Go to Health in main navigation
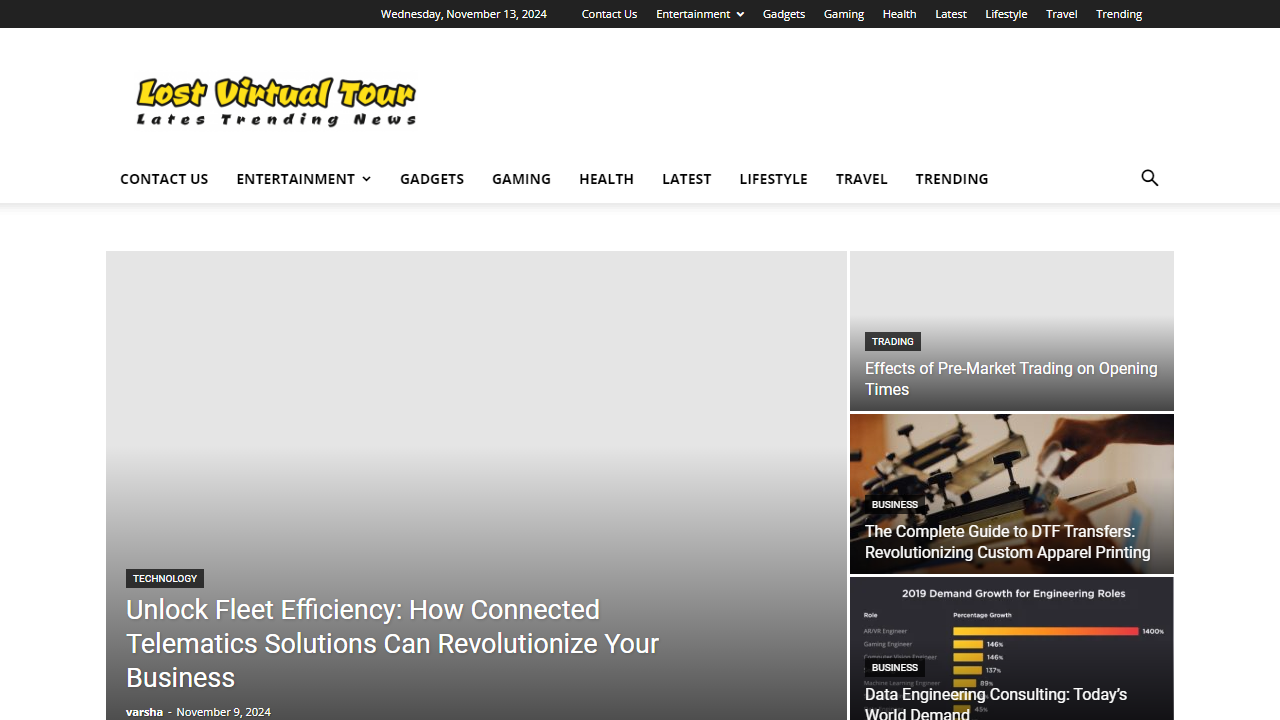The image size is (1280, 720). click(x=606, y=179)
